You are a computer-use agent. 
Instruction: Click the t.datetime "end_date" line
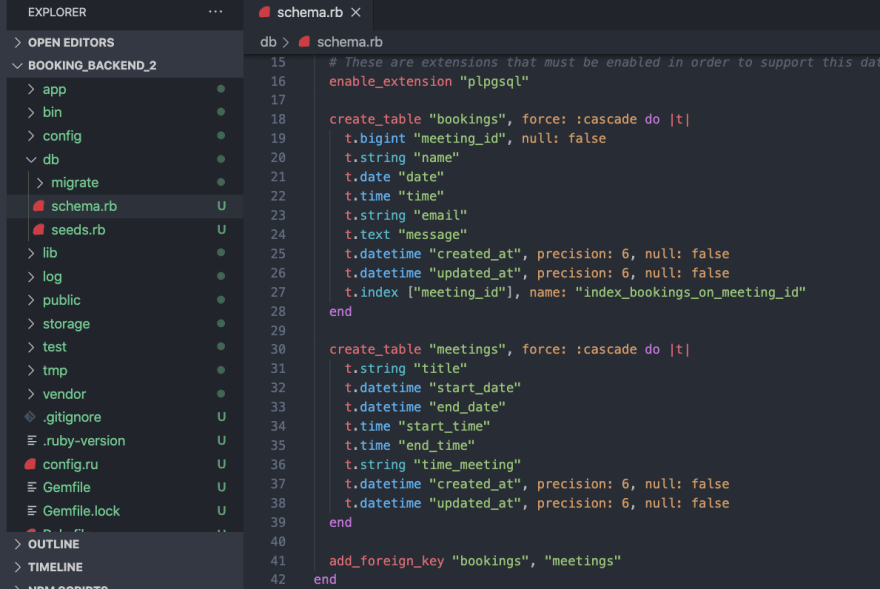tap(425, 407)
